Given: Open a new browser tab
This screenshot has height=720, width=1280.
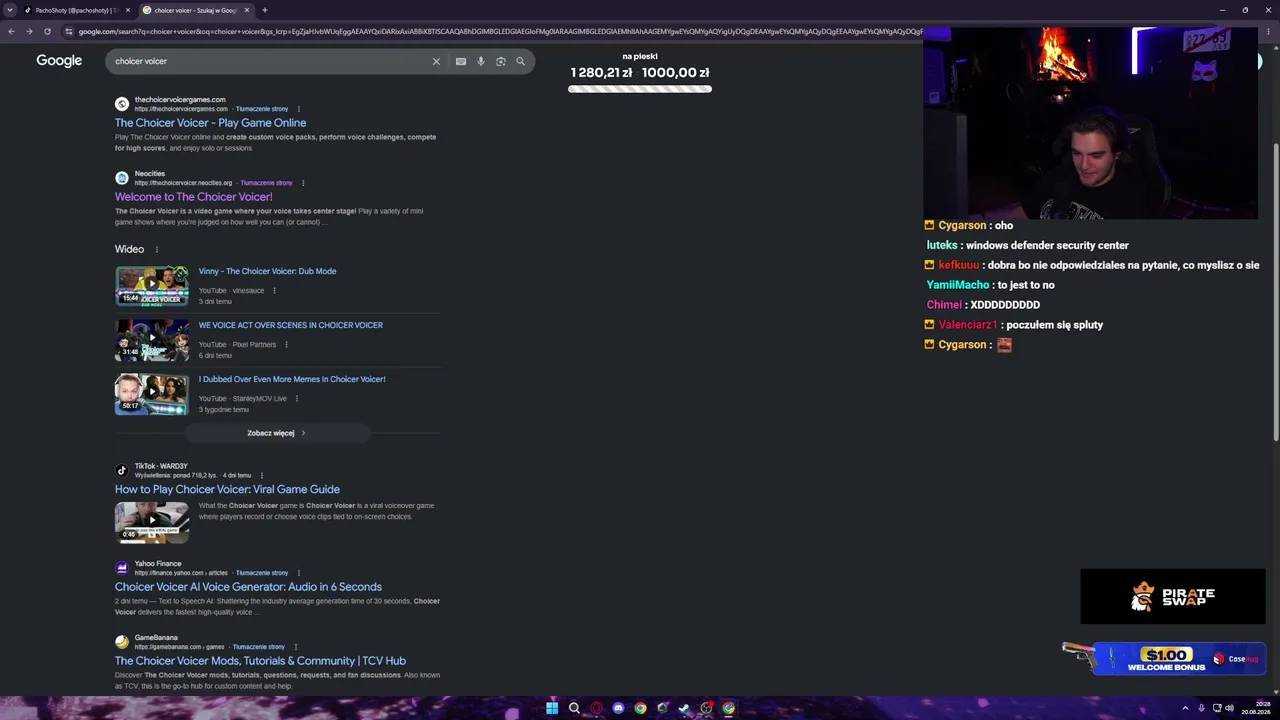Looking at the screenshot, I should click(x=264, y=10).
